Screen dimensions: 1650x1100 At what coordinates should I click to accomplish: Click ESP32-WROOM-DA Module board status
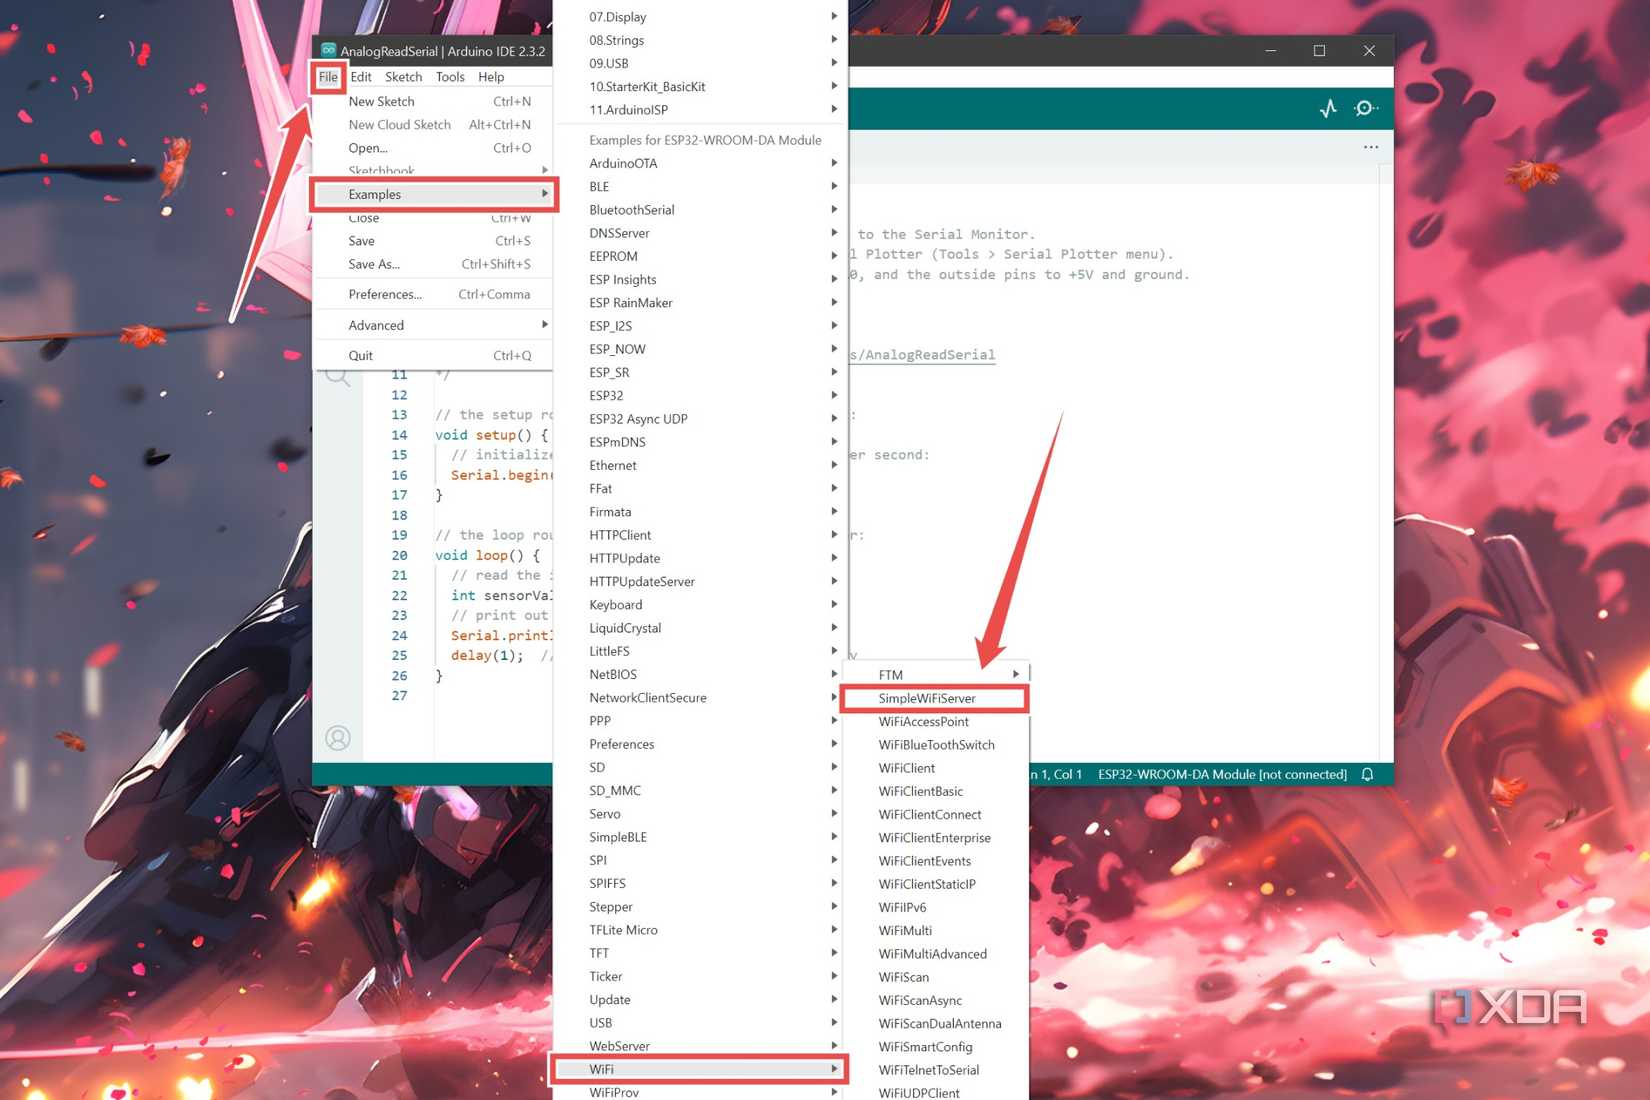[1222, 774]
